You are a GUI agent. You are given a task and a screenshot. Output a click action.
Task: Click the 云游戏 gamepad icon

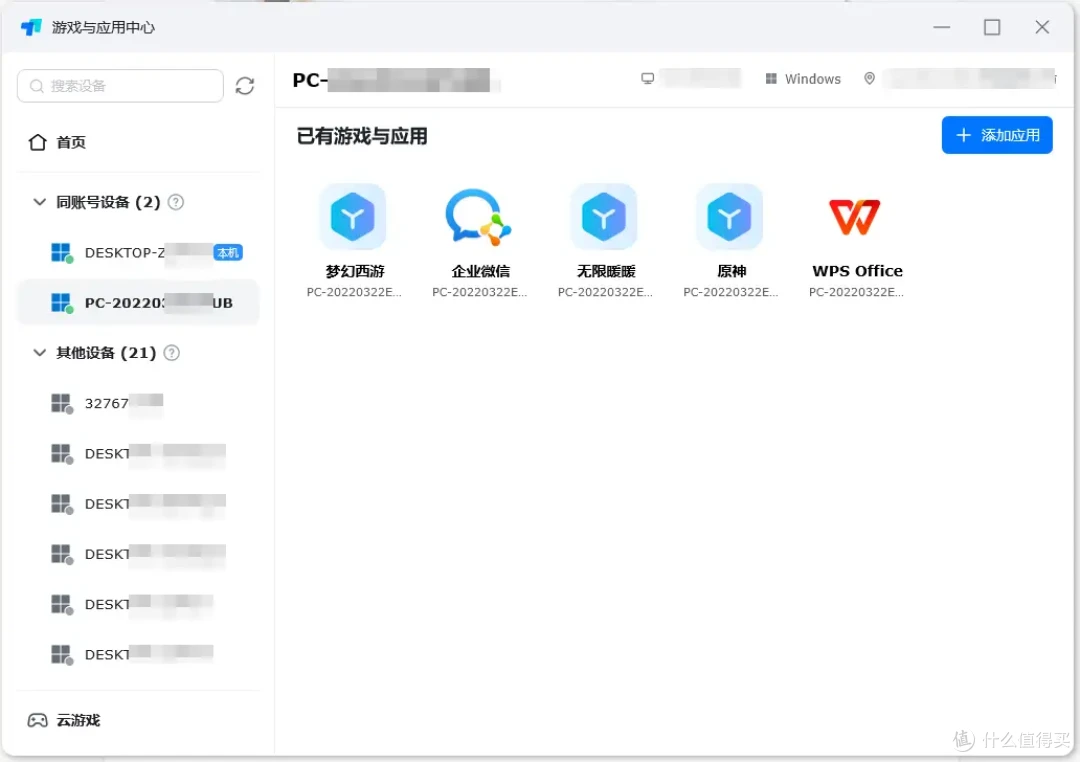pyautogui.click(x=37, y=721)
